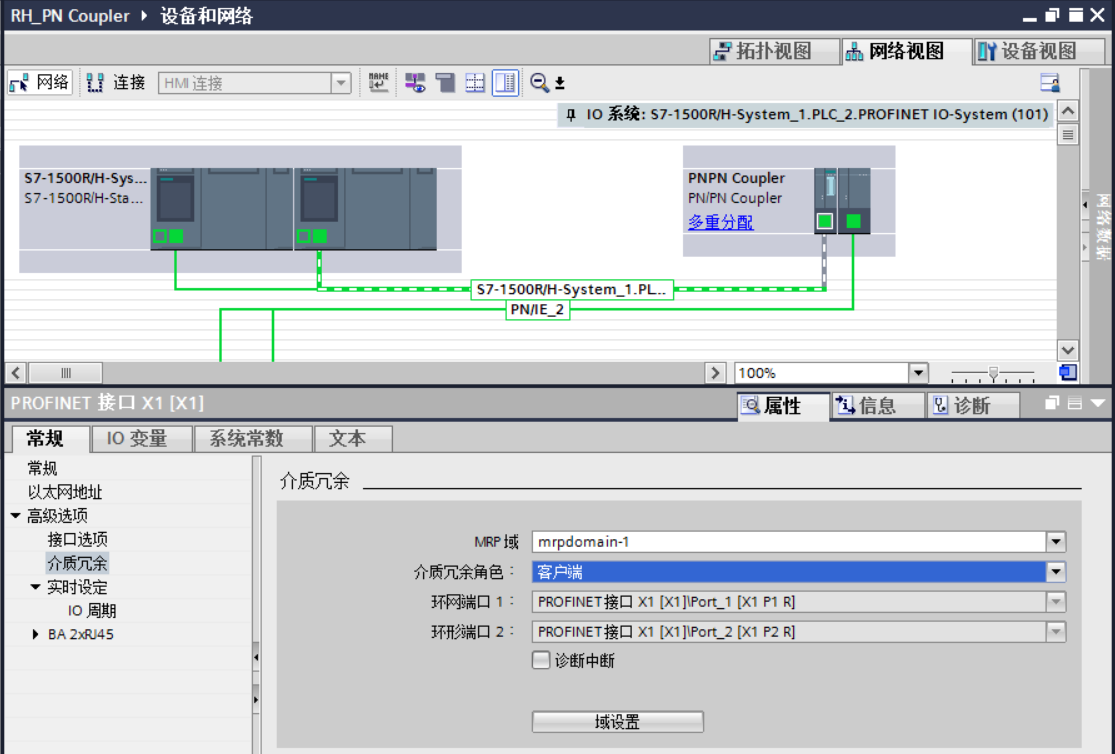Viewport: 1115px width, 754px height.
Task: Click the horizontal scroll right arrow
Action: pyautogui.click(x=715, y=373)
